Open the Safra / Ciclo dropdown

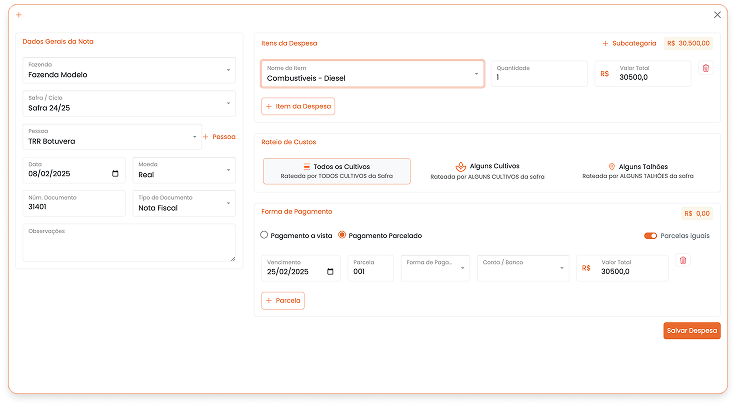pyautogui.click(x=129, y=104)
